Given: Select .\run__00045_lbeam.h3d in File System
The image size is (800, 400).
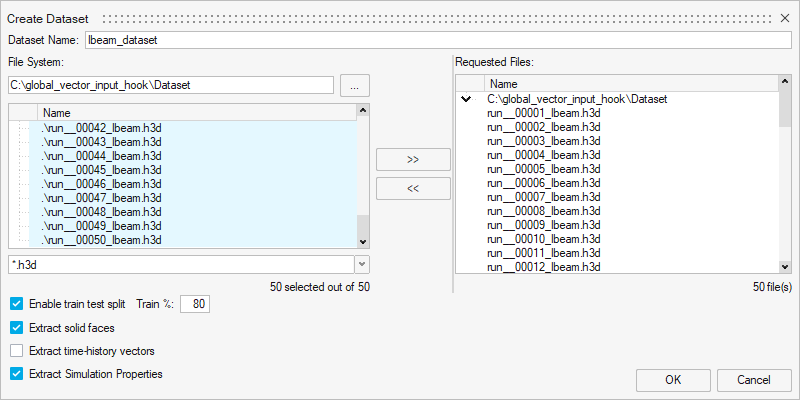Looking at the screenshot, I should [x=102, y=170].
